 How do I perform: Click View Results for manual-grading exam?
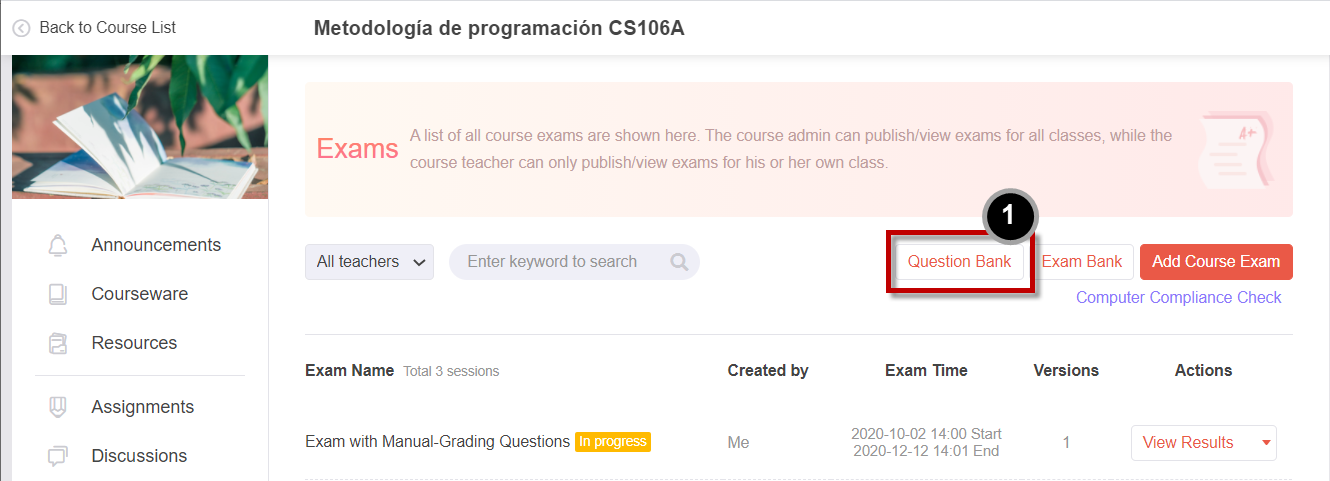point(1188,443)
